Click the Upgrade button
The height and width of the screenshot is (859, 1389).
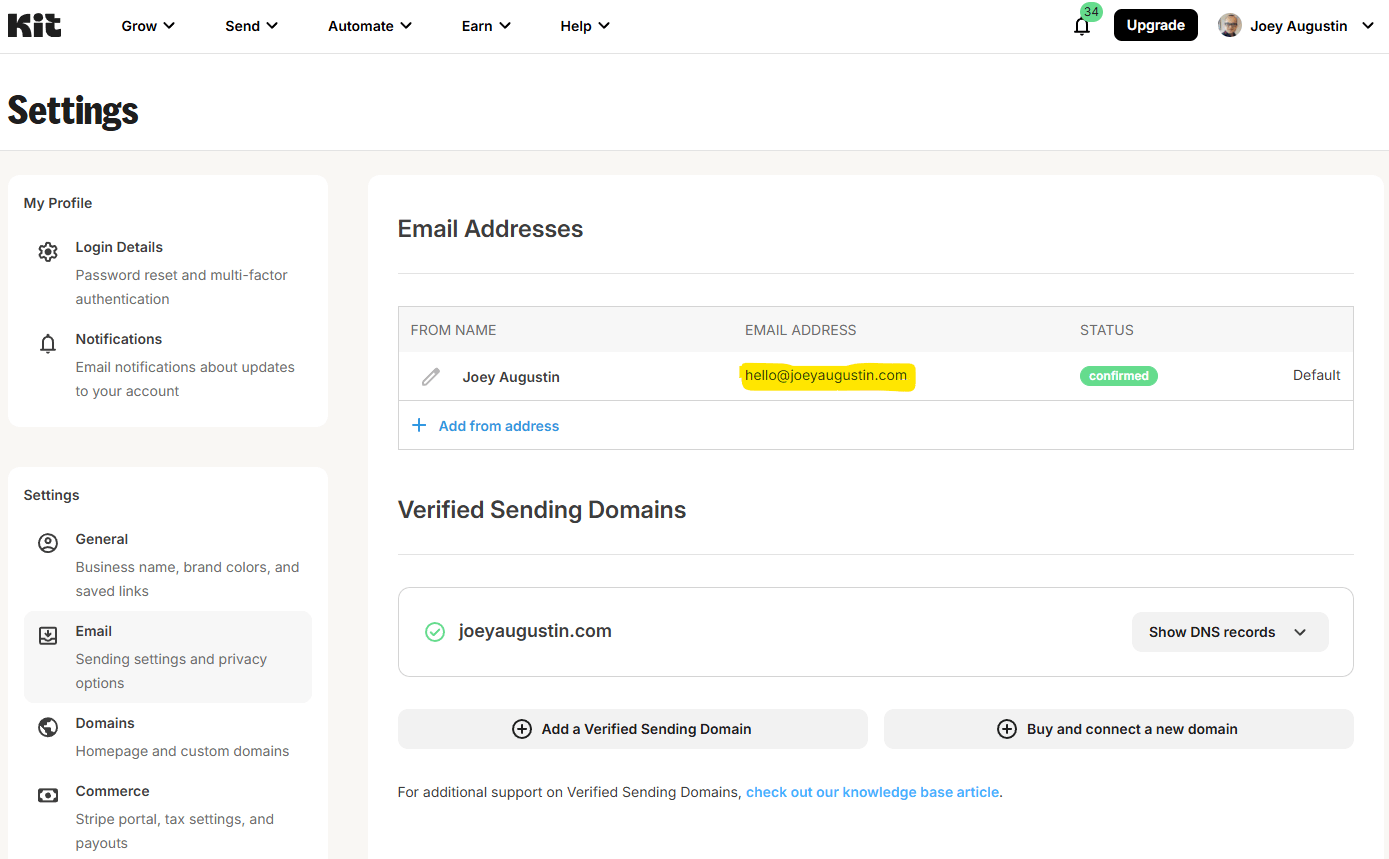point(1155,25)
